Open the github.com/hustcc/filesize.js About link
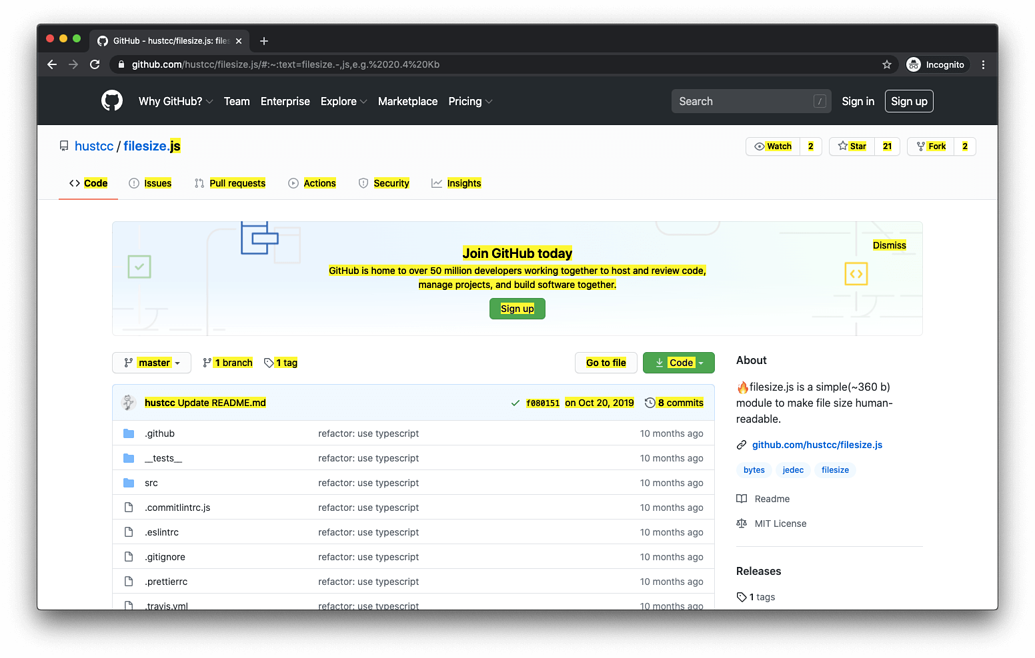This screenshot has width=1035, height=658. tap(817, 445)
